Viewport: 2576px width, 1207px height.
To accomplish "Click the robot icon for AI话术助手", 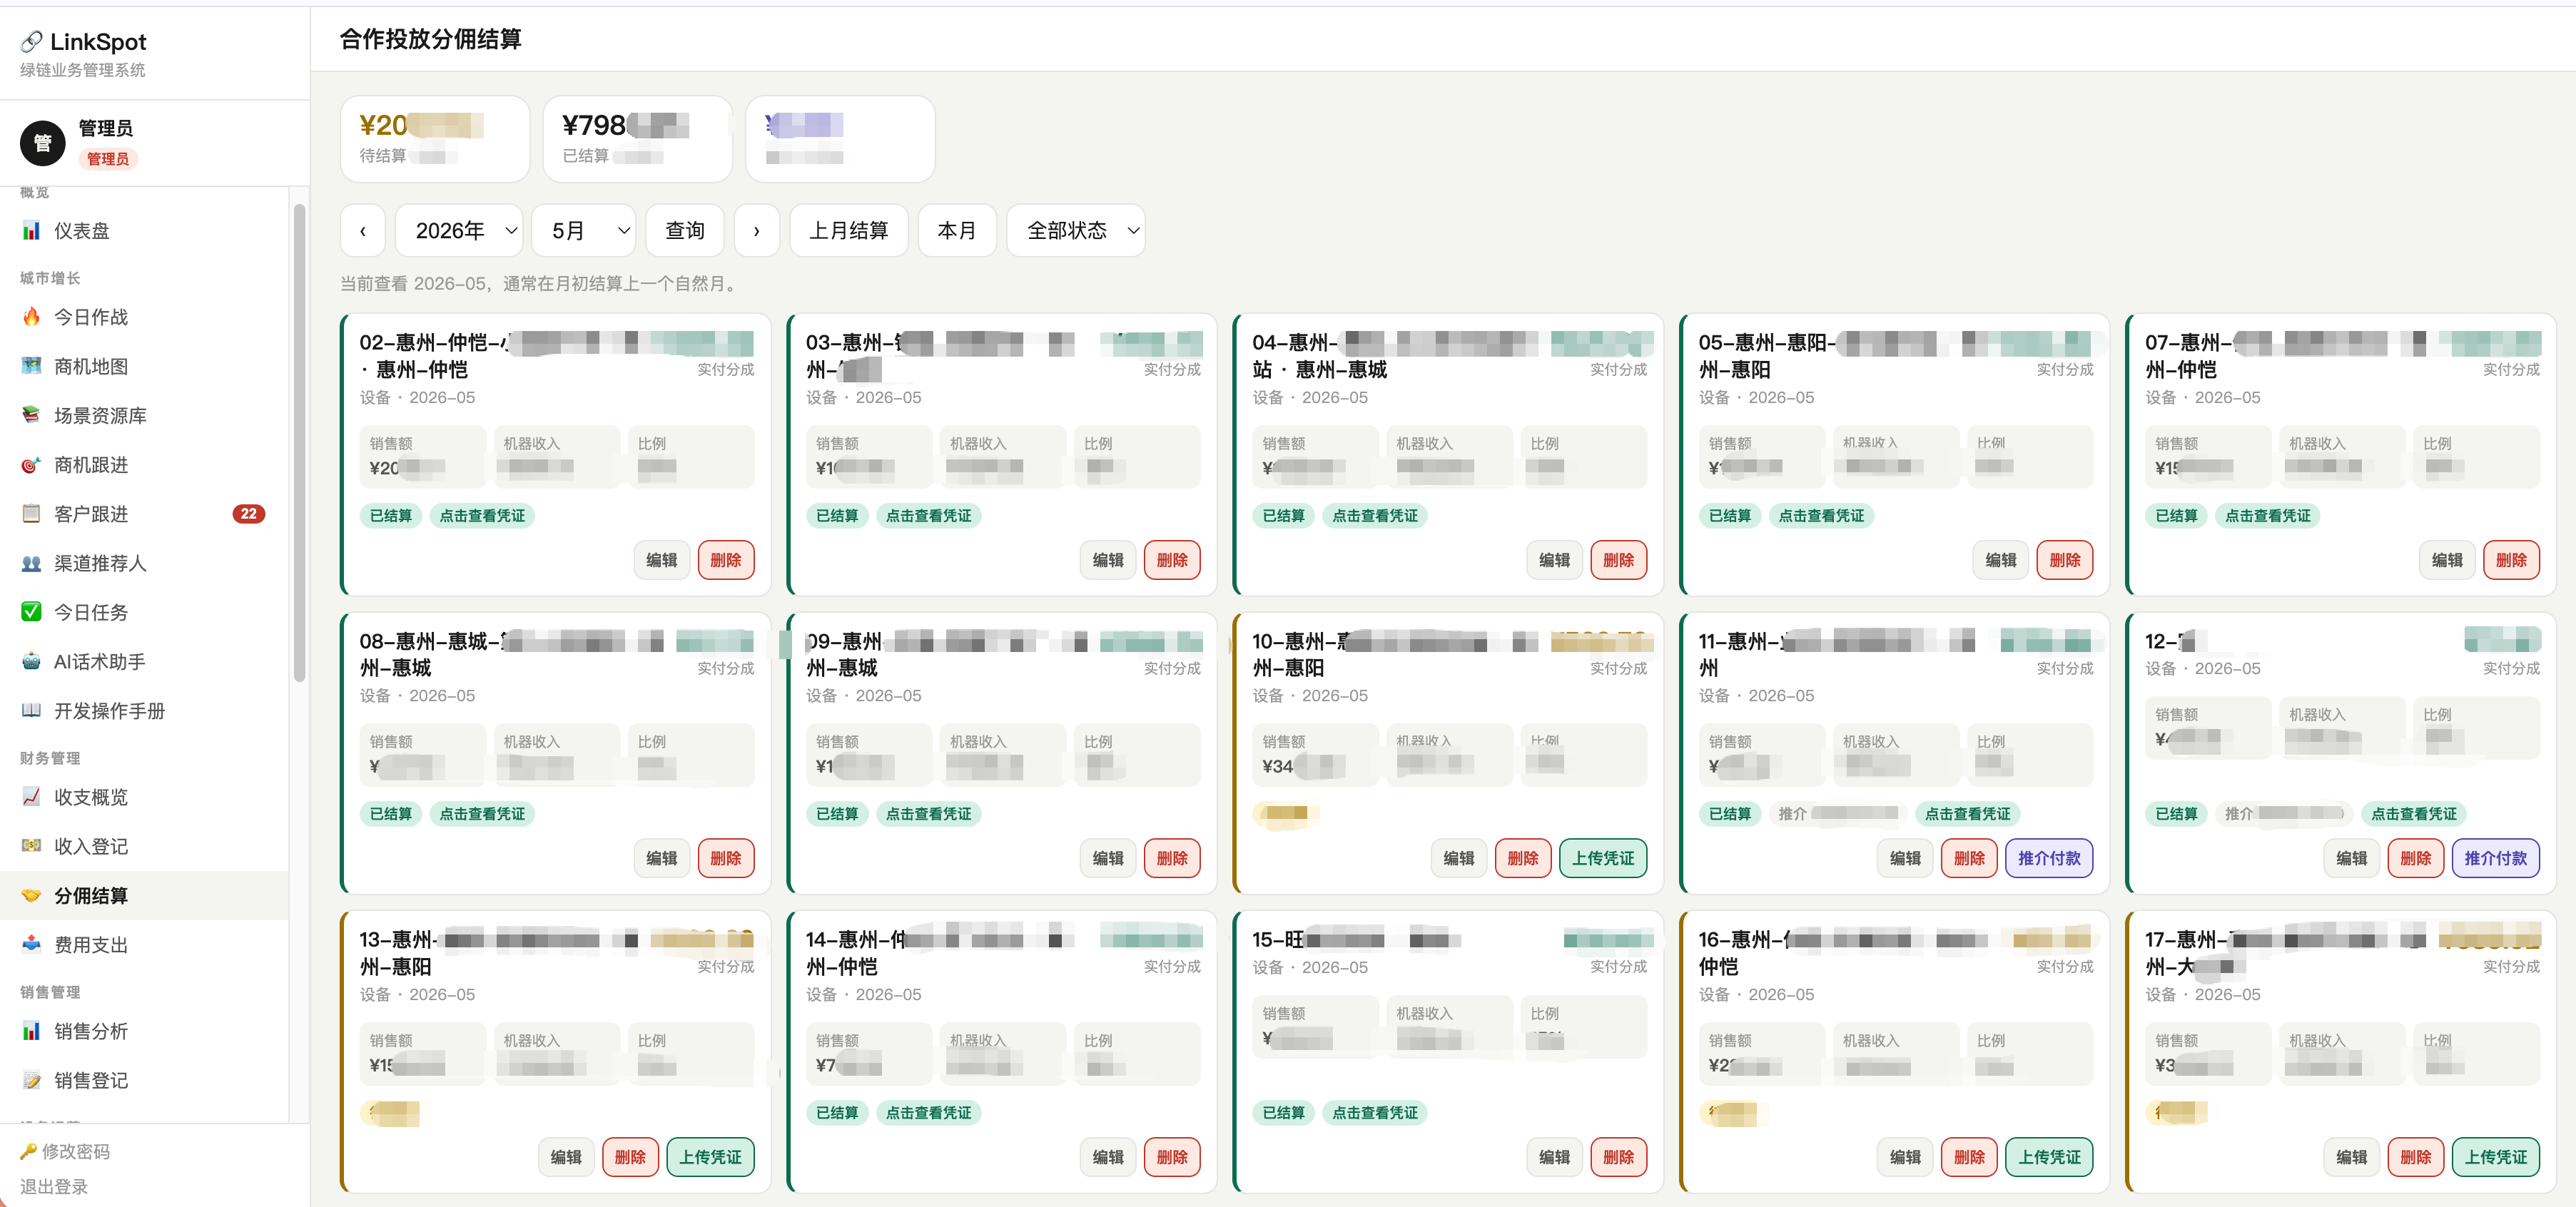I will 31,661.
